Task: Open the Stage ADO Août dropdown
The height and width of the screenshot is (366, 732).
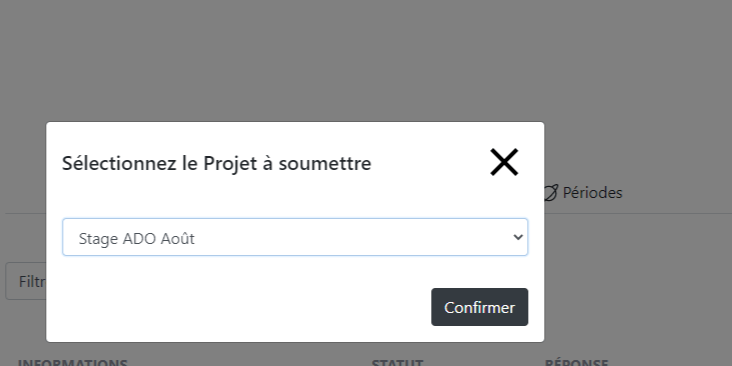Action: pyautogui.click(x=295, y=237)
